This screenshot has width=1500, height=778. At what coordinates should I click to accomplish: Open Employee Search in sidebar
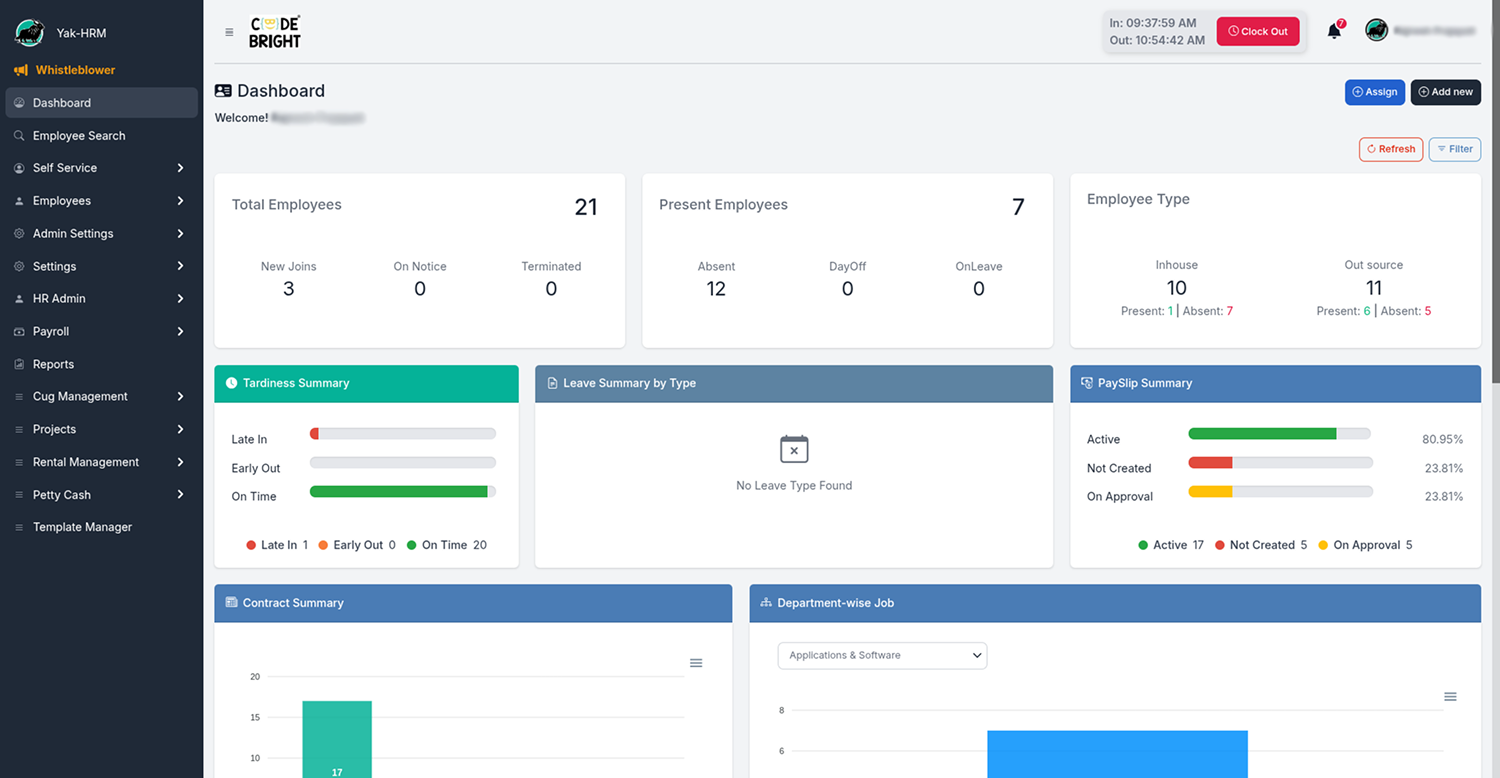pyautogui.click(x=79, y=136)
